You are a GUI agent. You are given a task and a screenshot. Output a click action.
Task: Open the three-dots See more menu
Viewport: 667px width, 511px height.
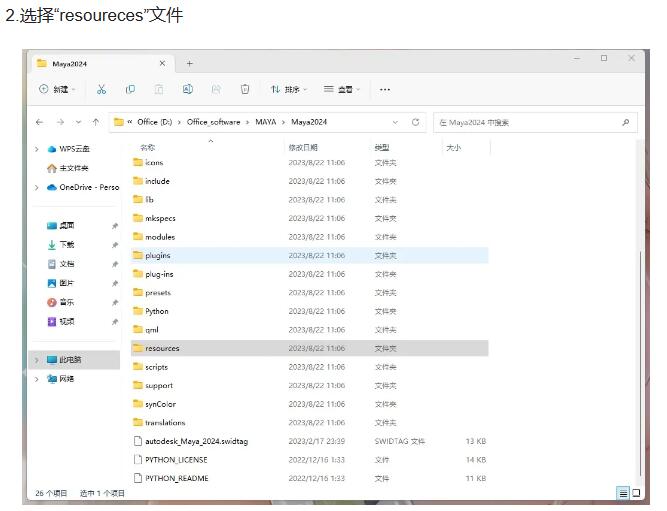(x=385, y=90)
